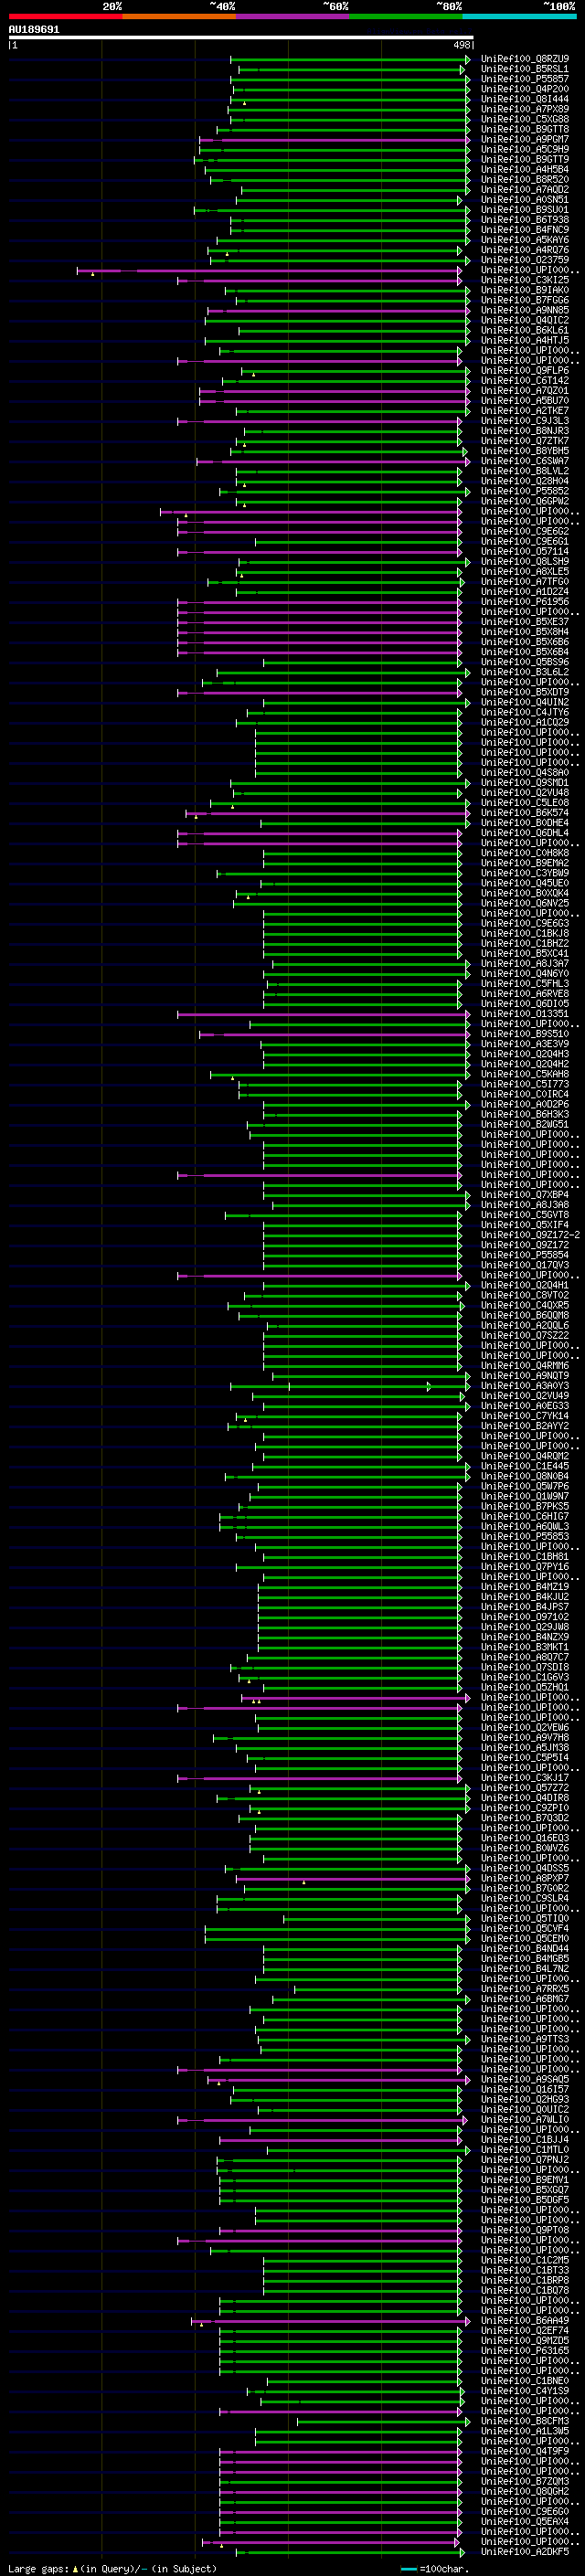Click the UniRef100_Q9Z172-2 isoform label
585x2576 pixels.
pos(530,1235)
